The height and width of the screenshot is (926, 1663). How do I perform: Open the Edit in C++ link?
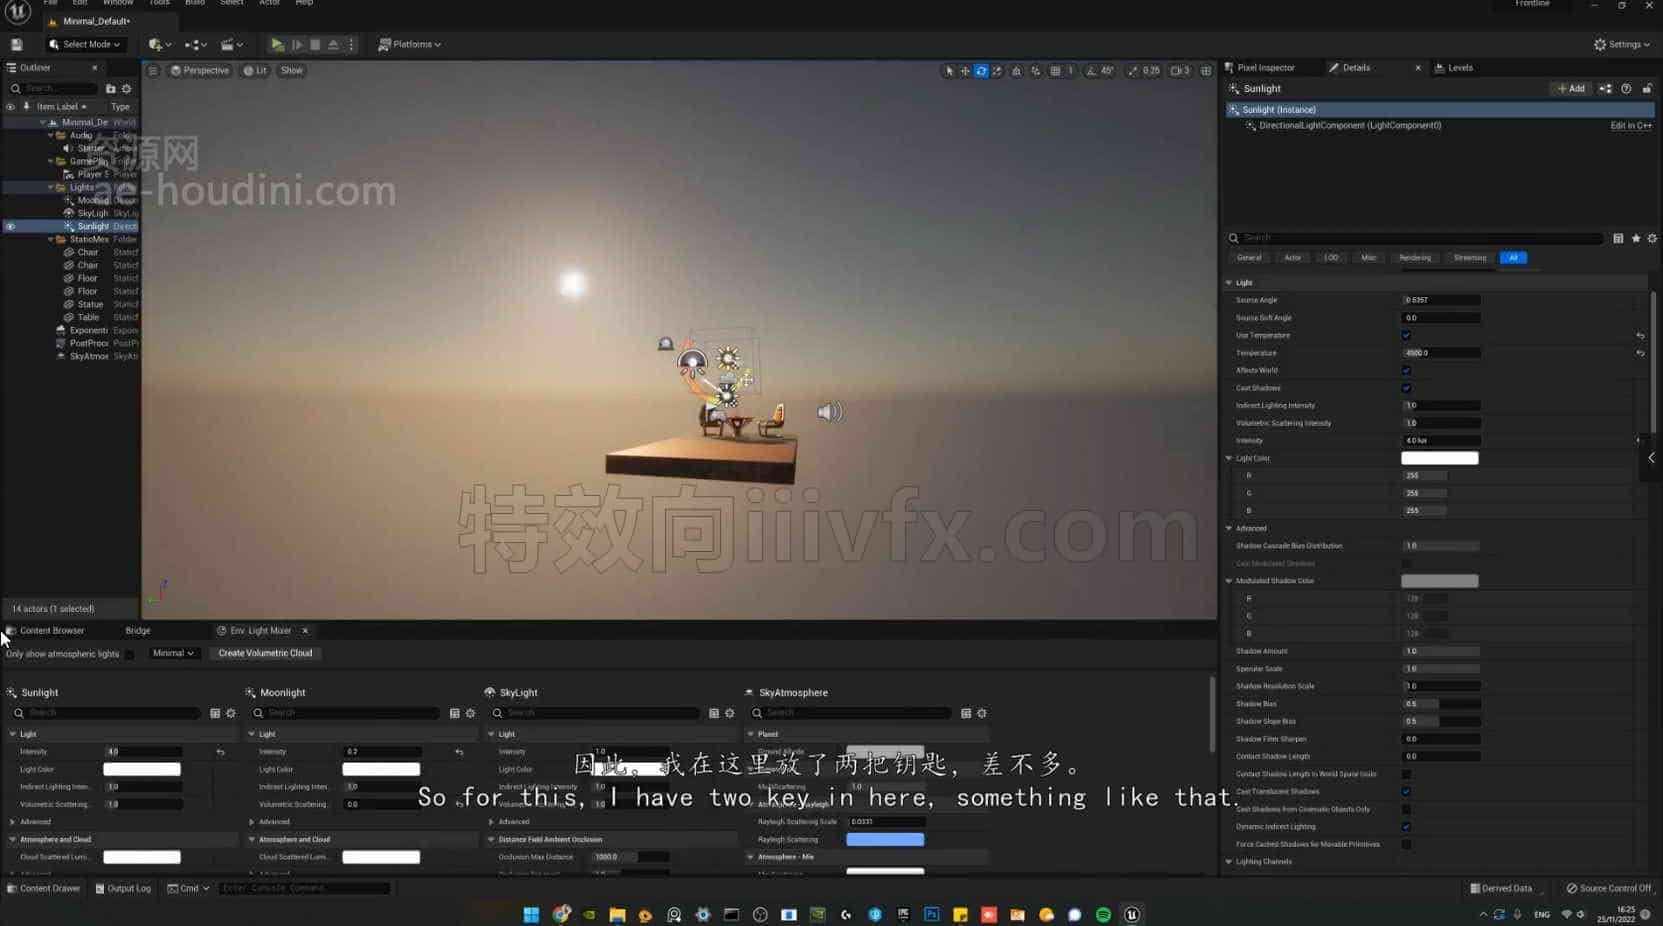pos(1631,126)
